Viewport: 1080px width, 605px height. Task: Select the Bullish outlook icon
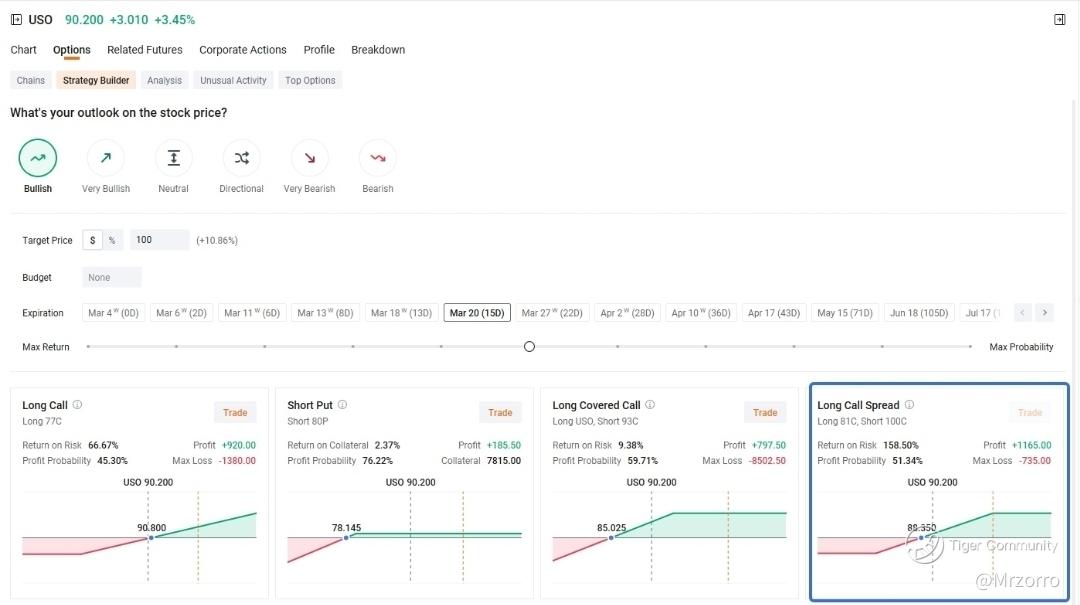[38, 158]
